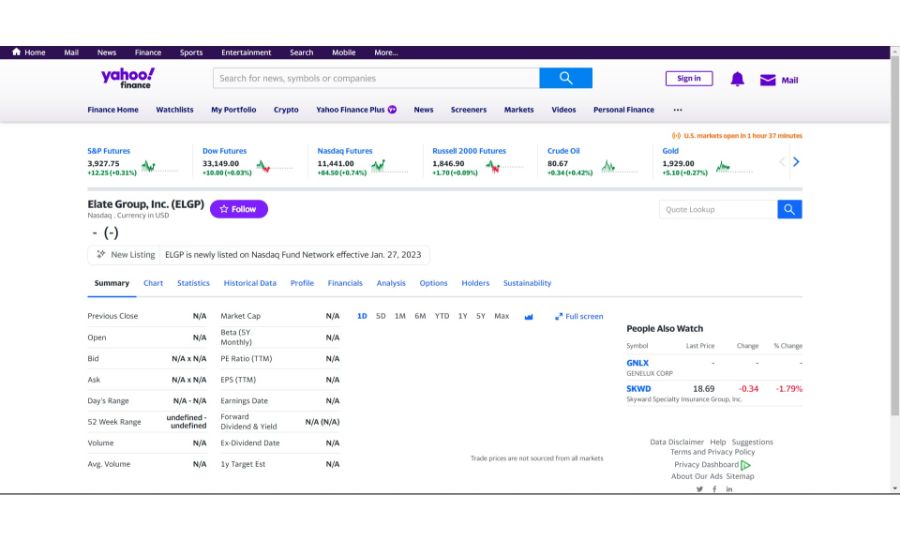Select the 6M chart range

point(420,316)
